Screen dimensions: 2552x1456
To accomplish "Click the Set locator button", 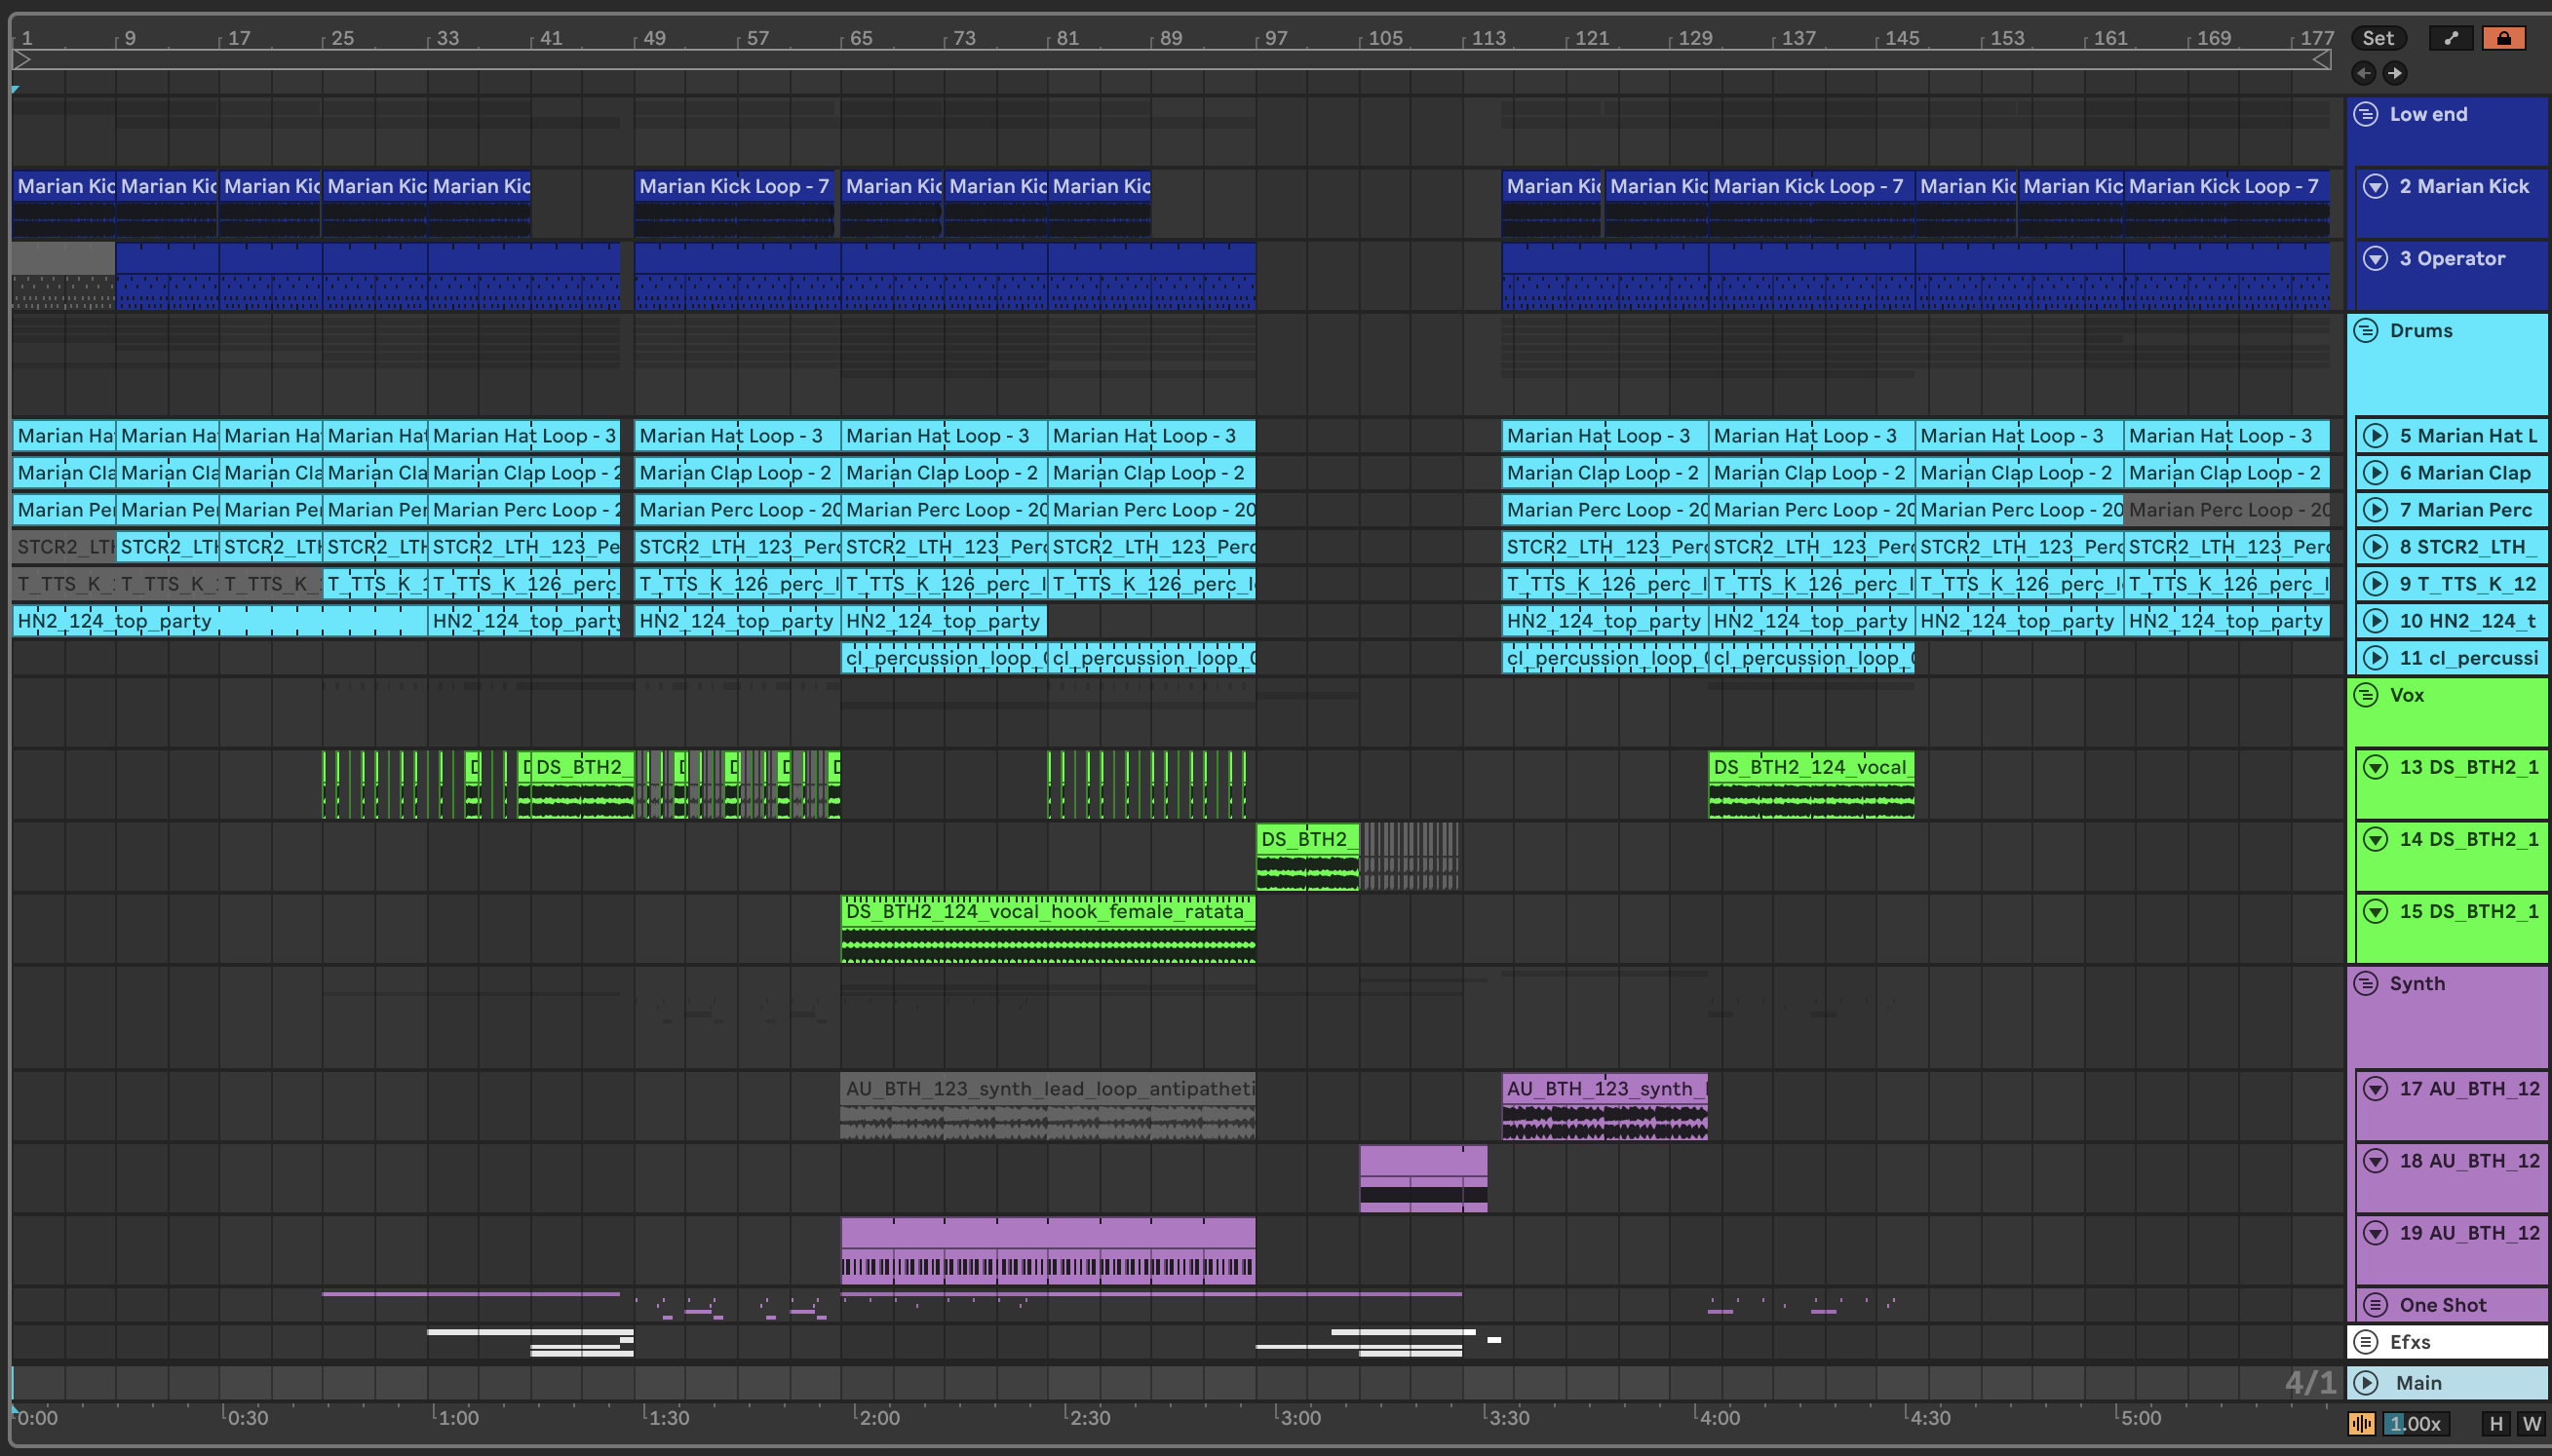I will [2378, 38].
